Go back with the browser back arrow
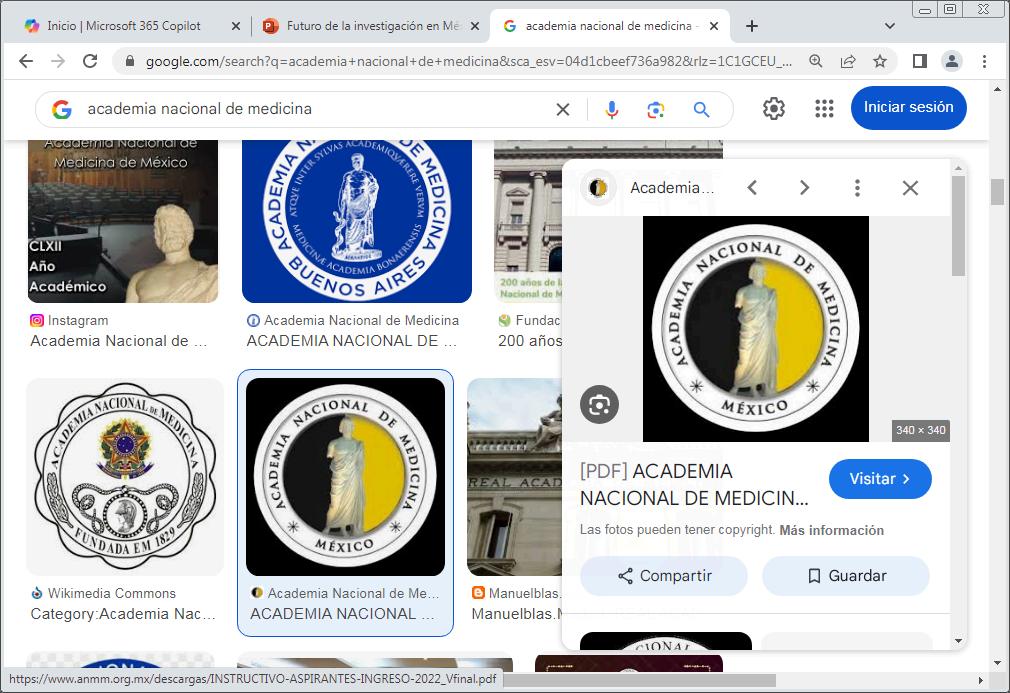 pyautogui.click(x=26, y=61)
